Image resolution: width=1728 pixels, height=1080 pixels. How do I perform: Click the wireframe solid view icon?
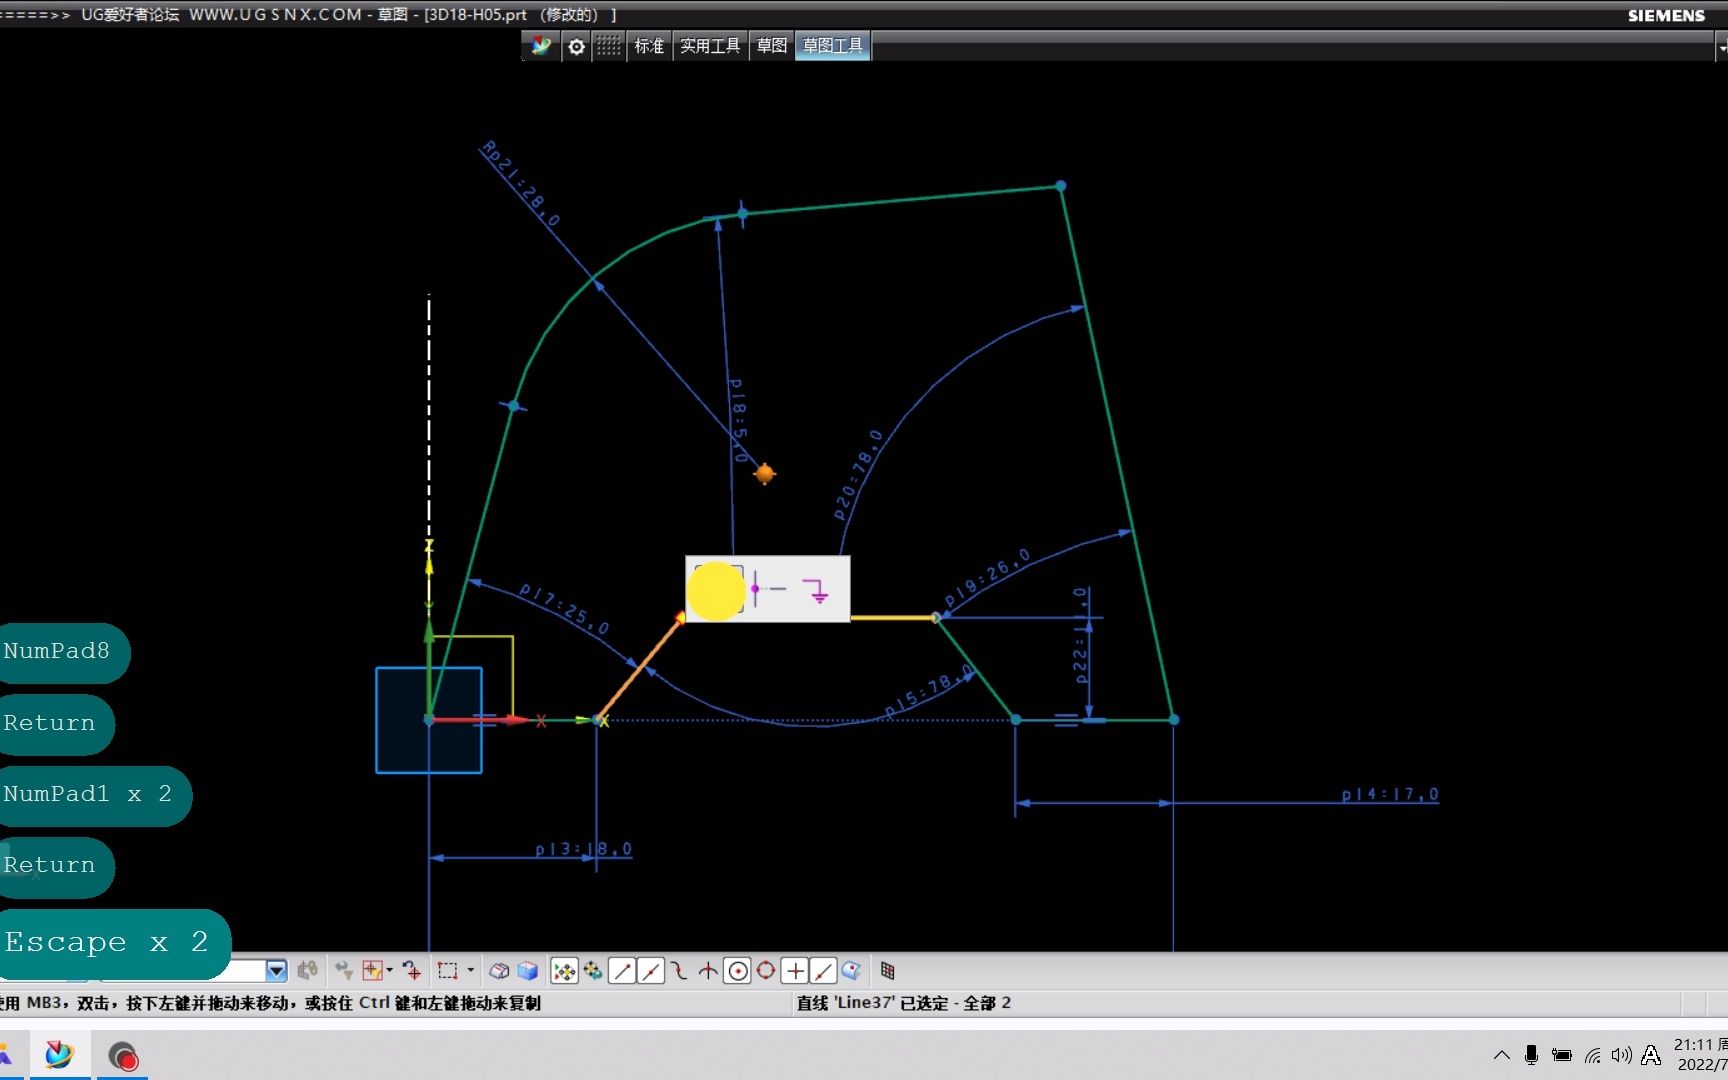coord(499,971)
